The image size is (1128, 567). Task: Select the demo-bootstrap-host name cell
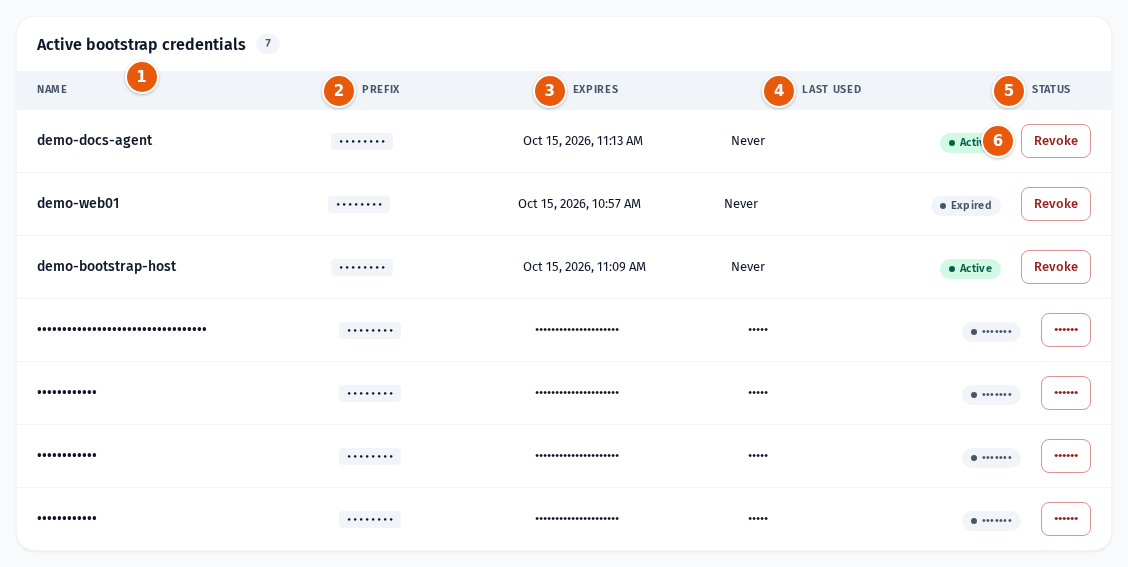(106, 266)
